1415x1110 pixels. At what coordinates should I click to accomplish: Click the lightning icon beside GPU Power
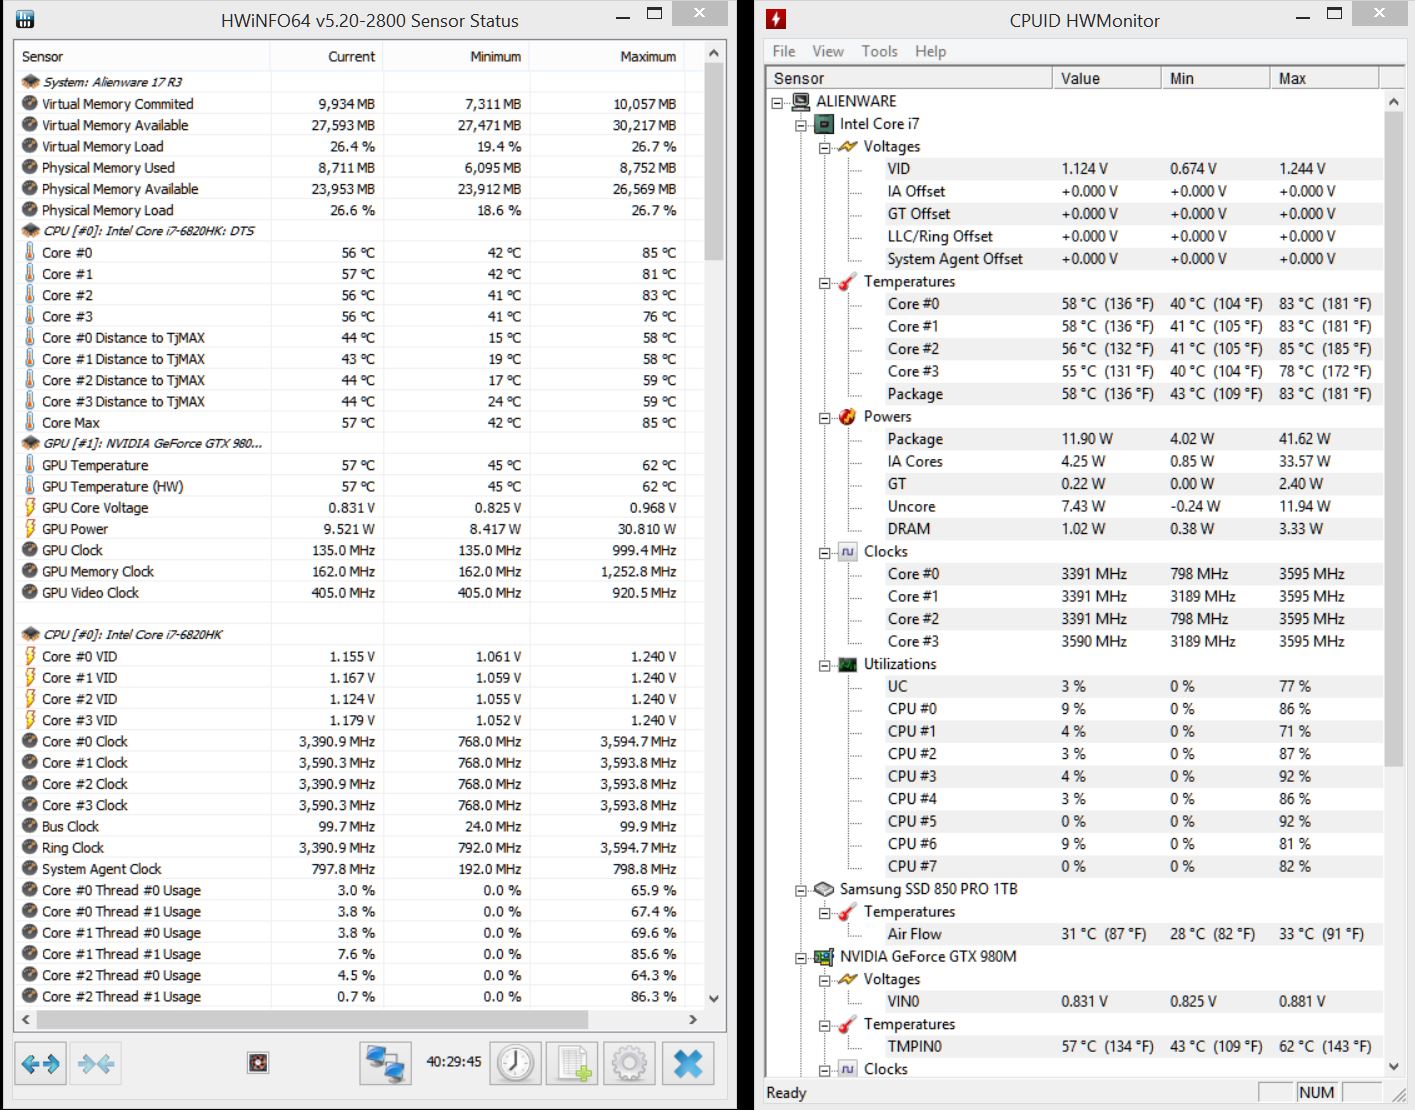[30, 529]
